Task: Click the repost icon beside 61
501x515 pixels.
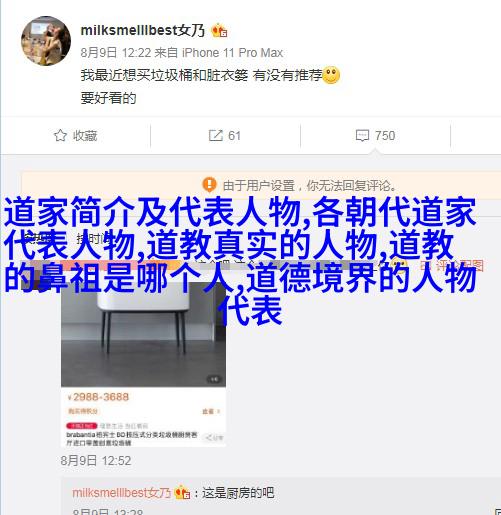Action: coord(216,135)
